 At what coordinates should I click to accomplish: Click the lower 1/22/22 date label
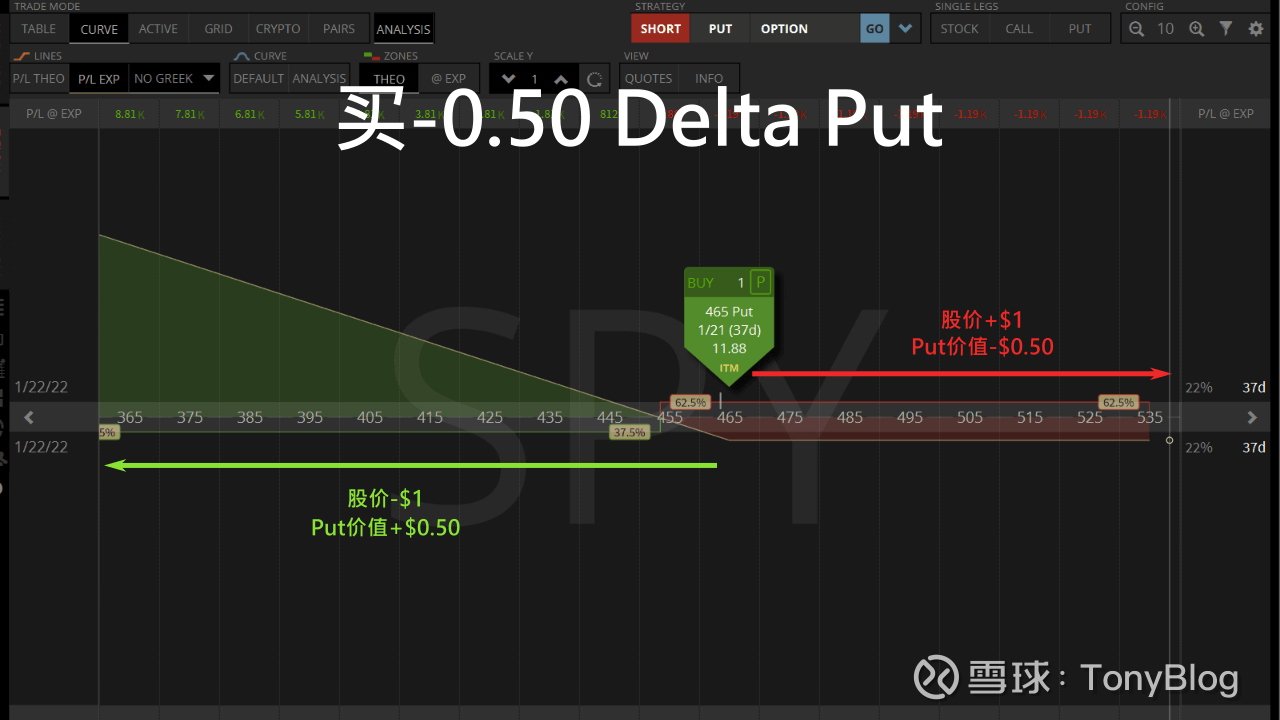(x=41, y=447)
